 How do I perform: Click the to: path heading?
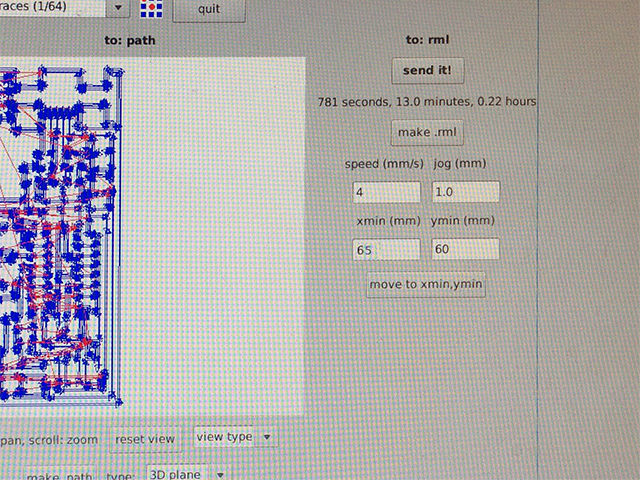pos(130,40)
